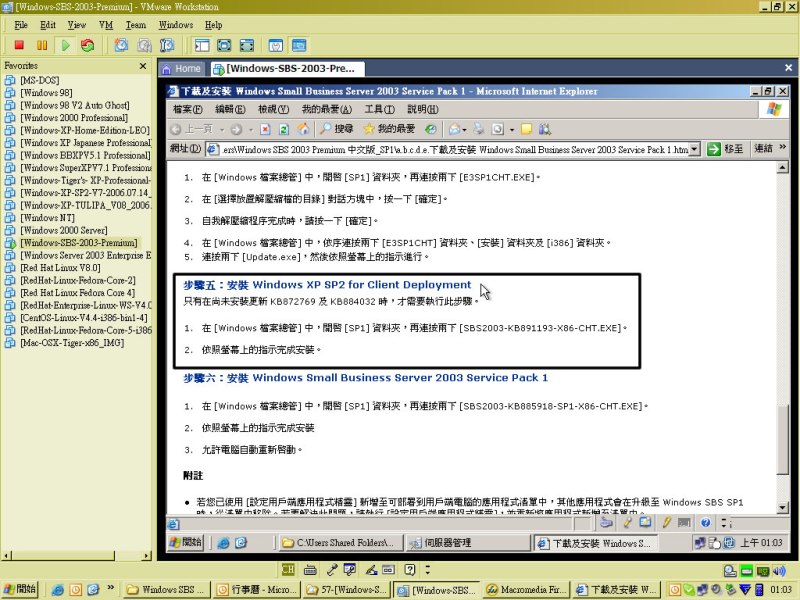Expand the IE Links (連結) chevron

pos(782,149)
